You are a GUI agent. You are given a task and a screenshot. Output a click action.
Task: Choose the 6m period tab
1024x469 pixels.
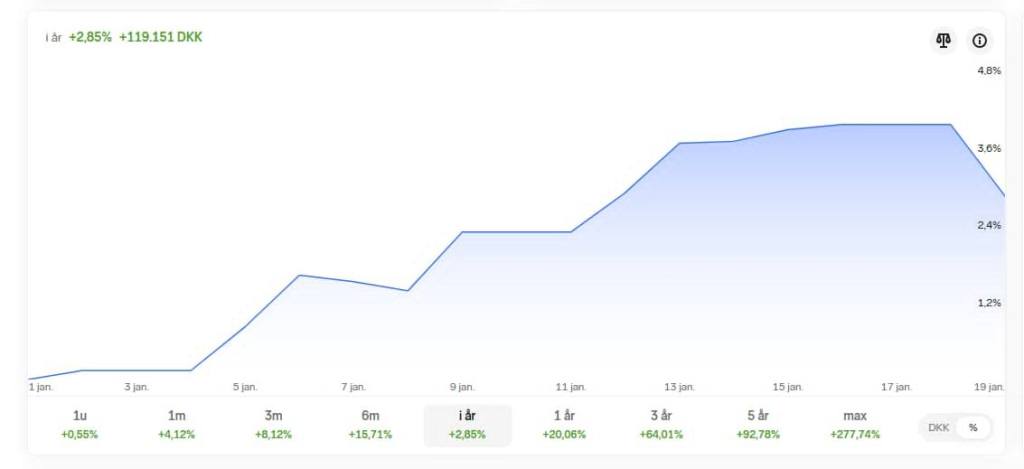point(370,424)
